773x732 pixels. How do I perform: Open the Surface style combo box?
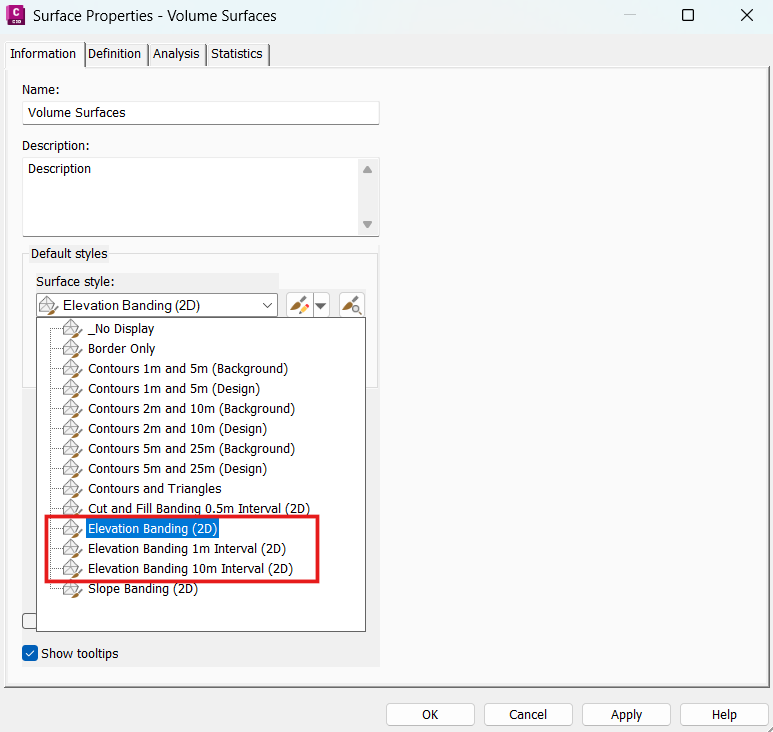(157, 306)
